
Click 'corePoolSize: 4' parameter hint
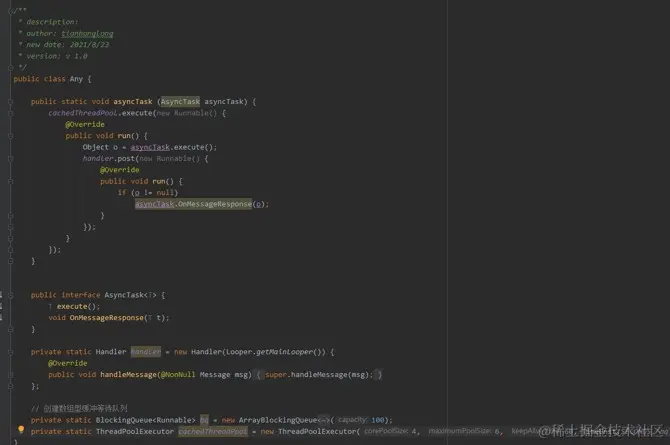(391, 431)
